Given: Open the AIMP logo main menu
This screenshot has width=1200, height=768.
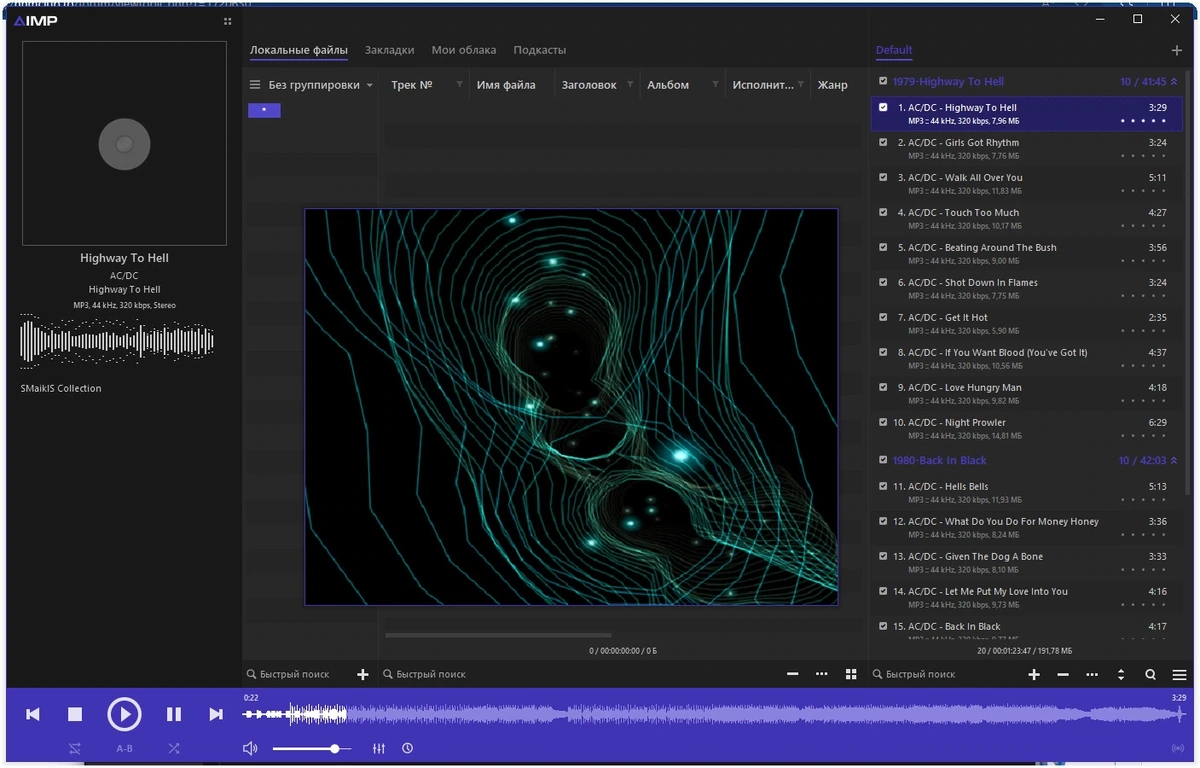Looking at the screenshot, I should 36,21.
